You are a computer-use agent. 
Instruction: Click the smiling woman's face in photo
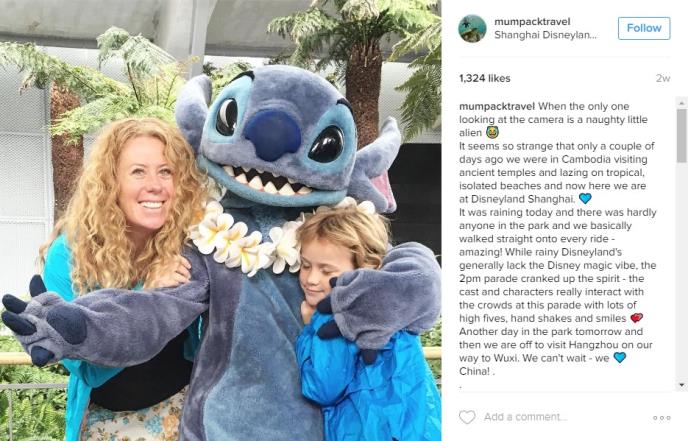pyautogui.click(x=146, y=183)
